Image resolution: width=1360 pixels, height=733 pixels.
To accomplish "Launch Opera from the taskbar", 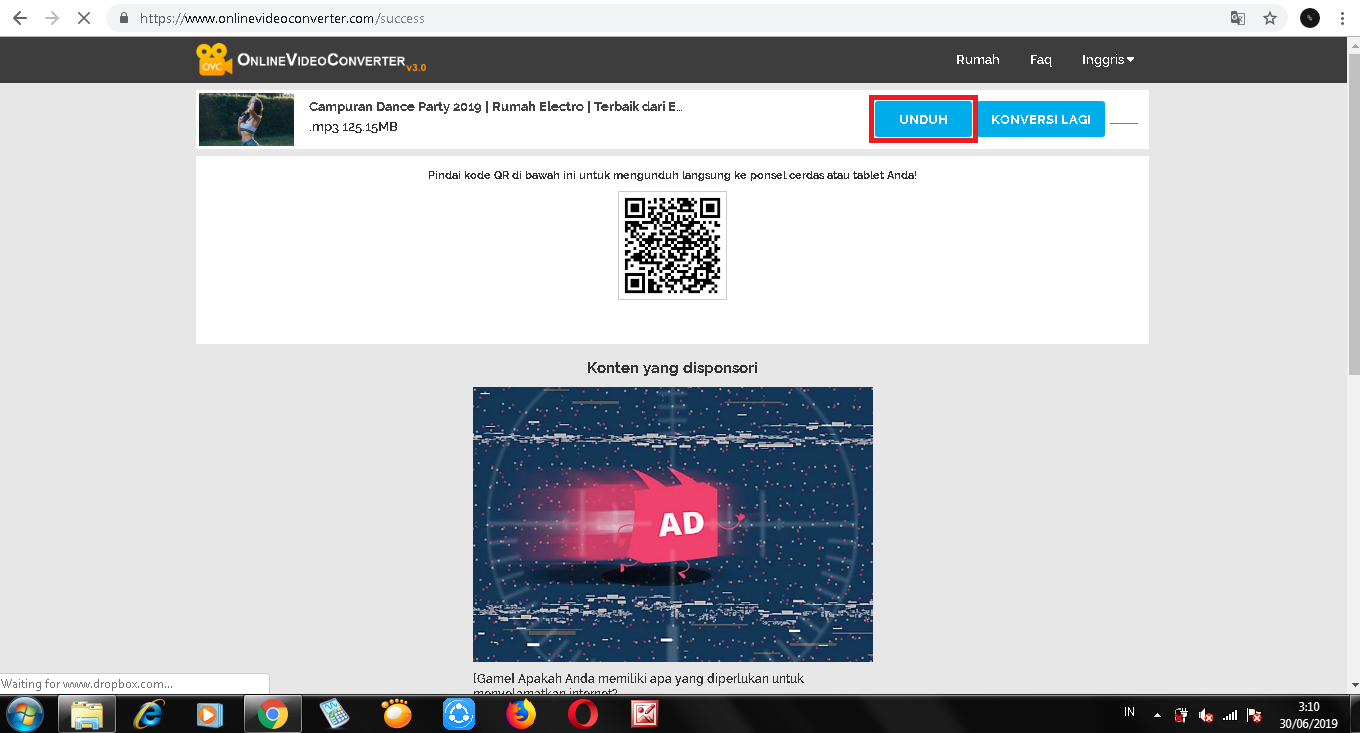I will 583,714.
